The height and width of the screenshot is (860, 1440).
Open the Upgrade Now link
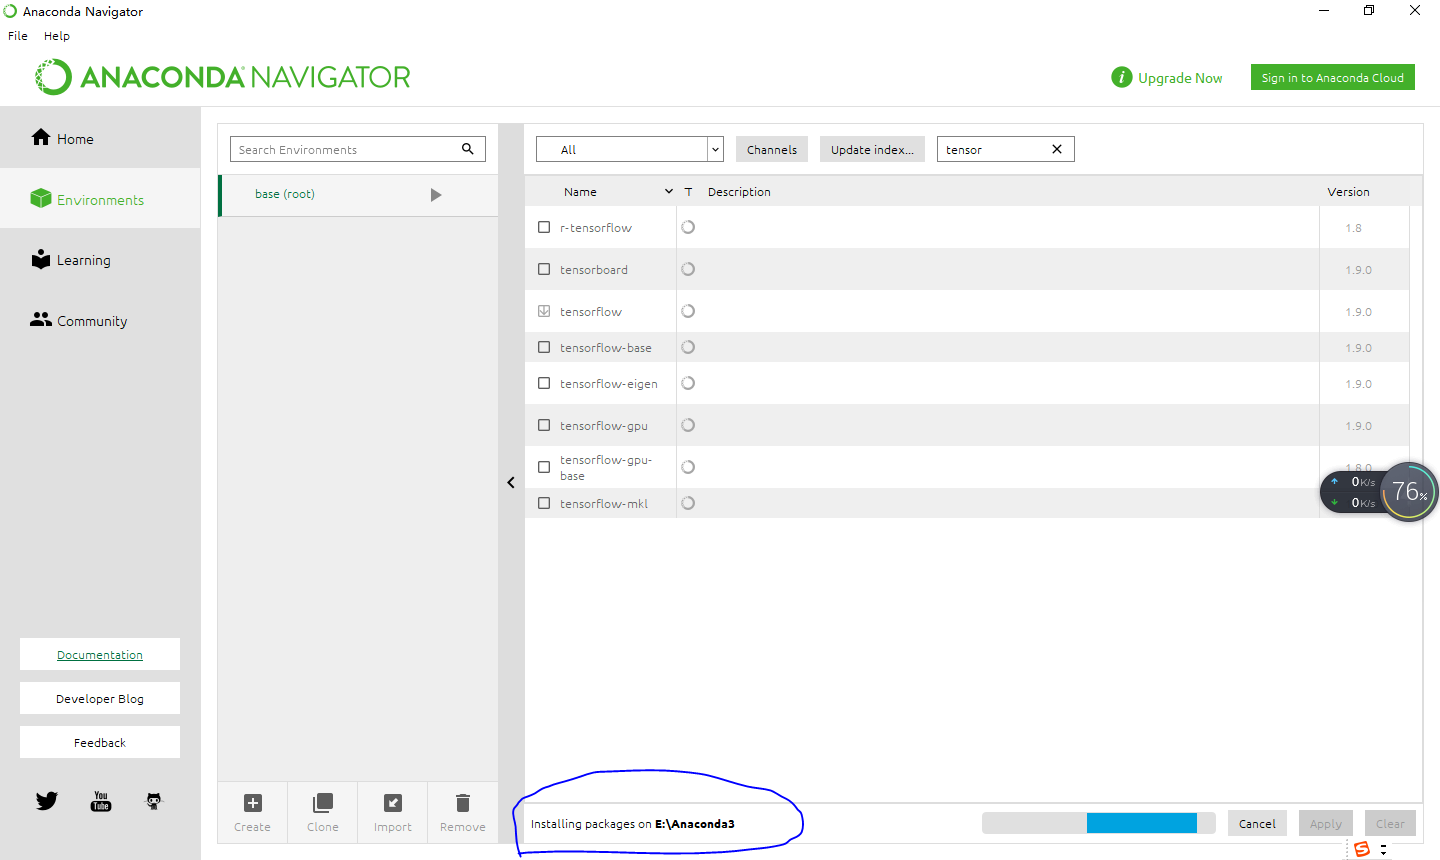(x=1180, y=78)
